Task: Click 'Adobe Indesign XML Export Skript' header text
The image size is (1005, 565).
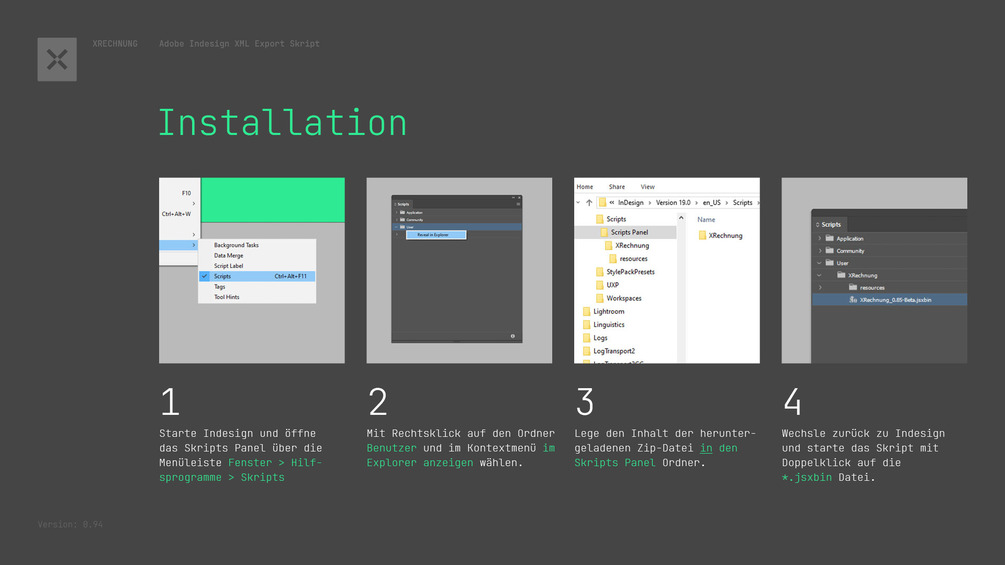Action: (239, 44)
